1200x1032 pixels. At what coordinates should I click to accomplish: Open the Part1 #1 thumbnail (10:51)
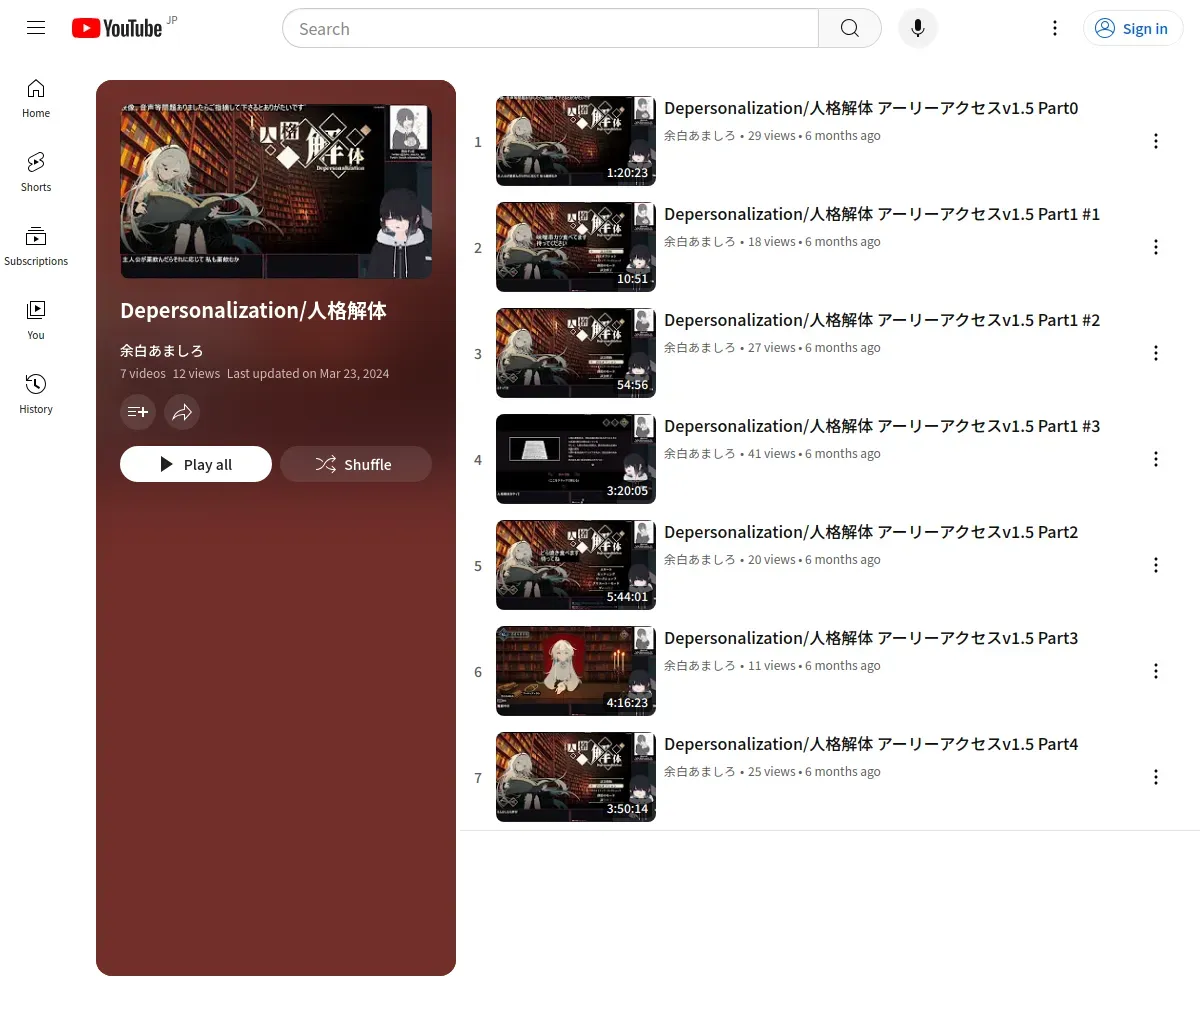[x=576, y=247]
